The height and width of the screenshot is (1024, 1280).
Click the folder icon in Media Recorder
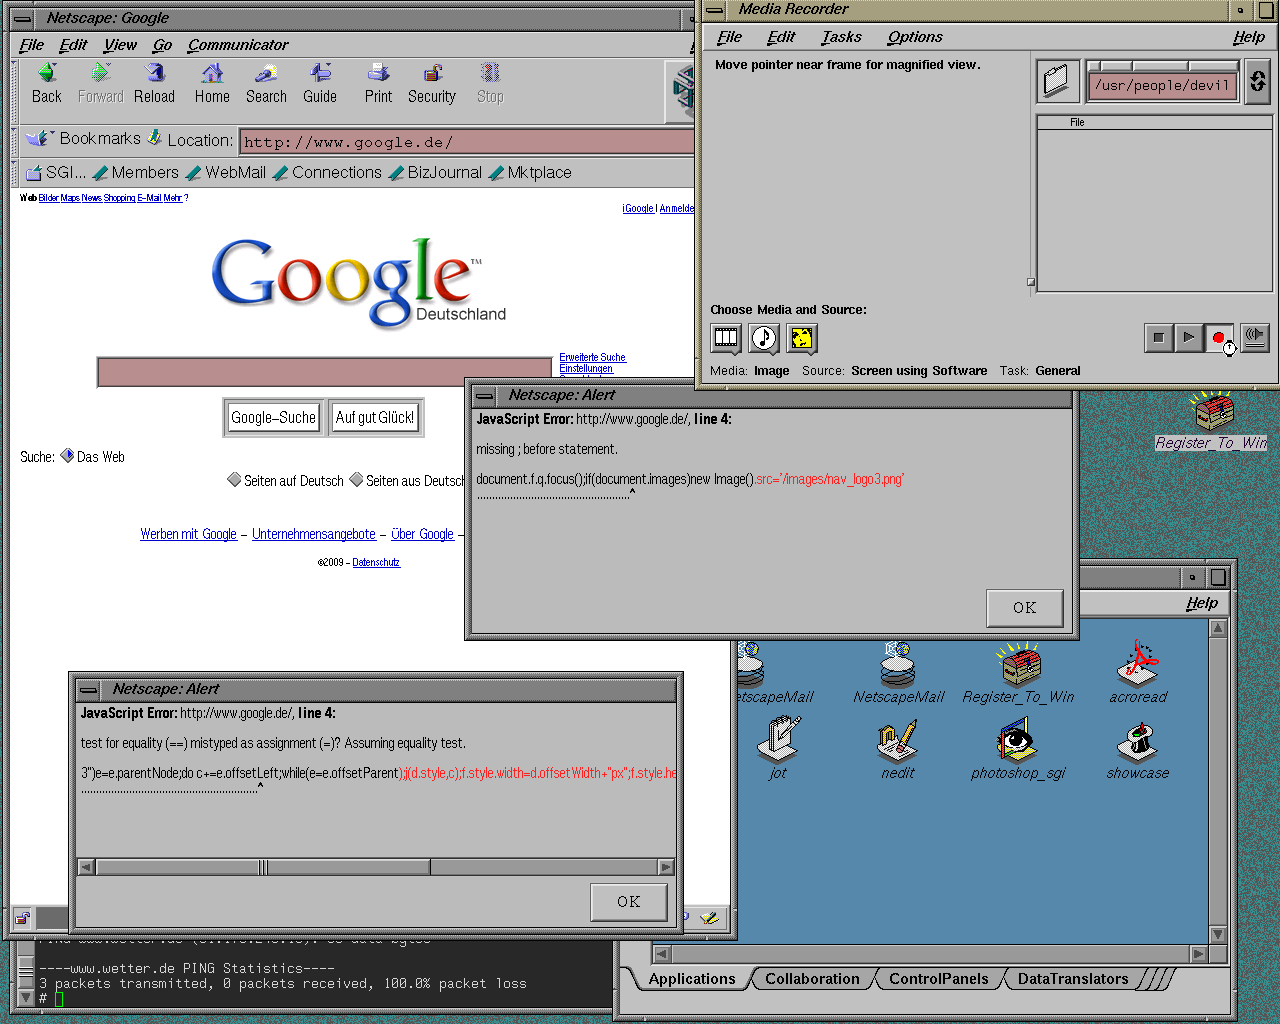coord(1056,81)
